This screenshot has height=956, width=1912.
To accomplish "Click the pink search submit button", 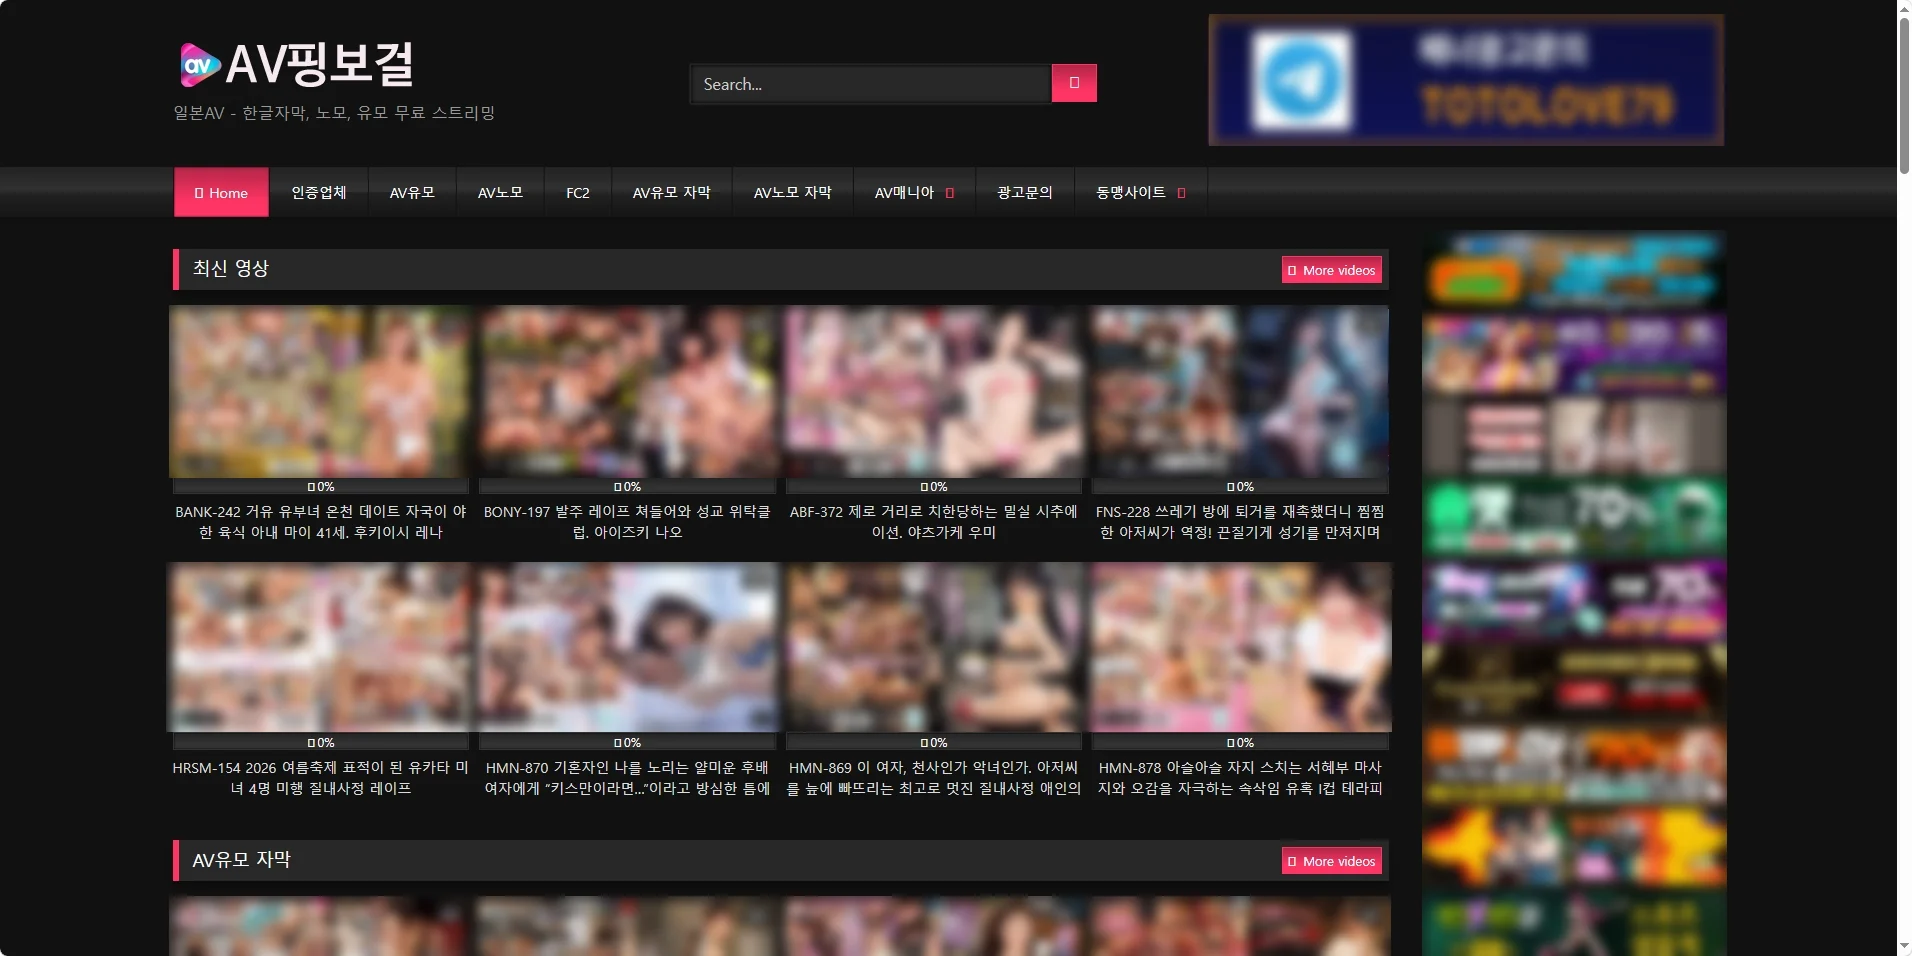I will [x=1074, y=83].
